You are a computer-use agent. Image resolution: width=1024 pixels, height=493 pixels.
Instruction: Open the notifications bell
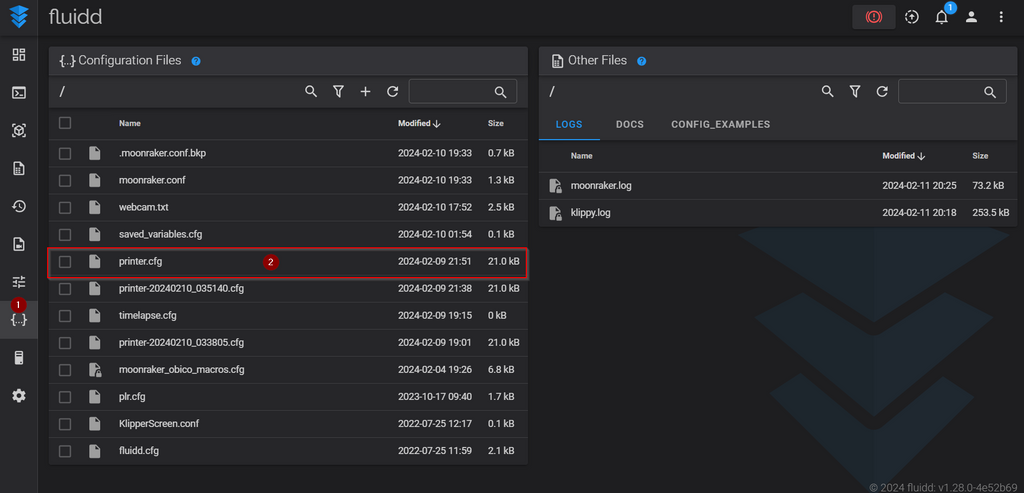(942, 17)
